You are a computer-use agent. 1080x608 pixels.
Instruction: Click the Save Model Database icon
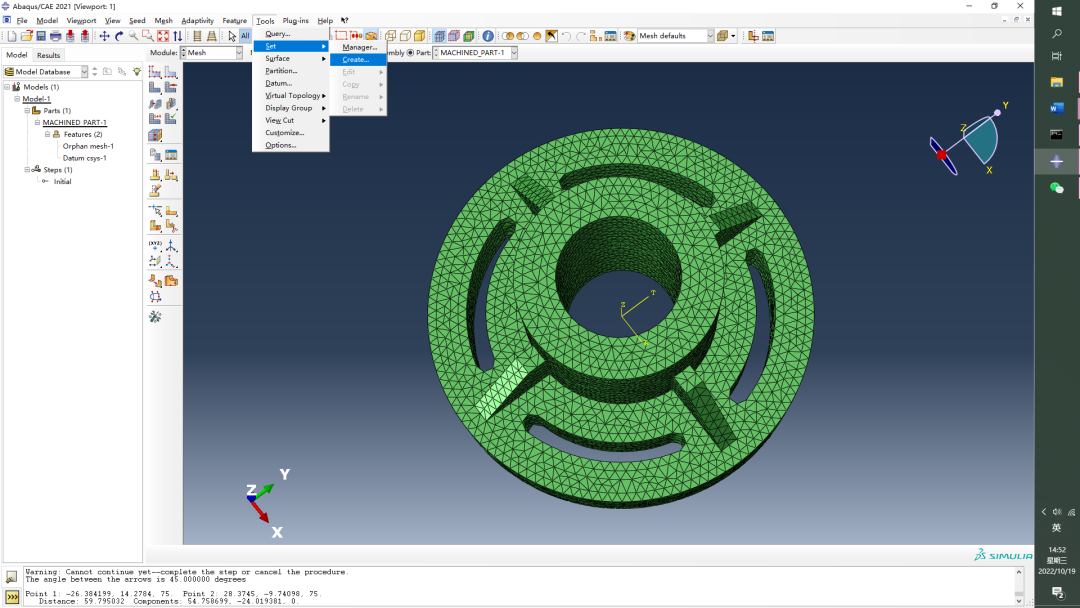point(41,36)
